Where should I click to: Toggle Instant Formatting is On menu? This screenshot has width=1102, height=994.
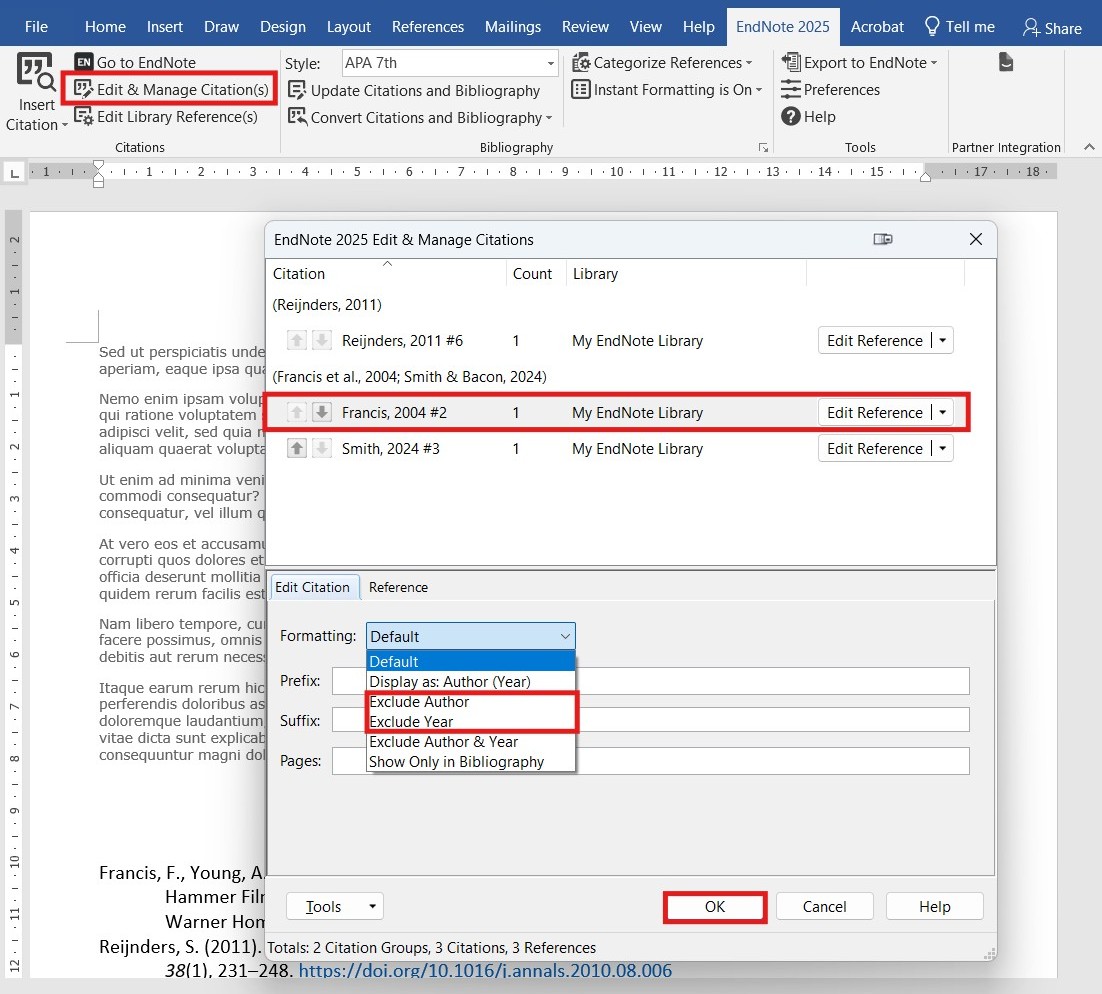coord(667,89)
